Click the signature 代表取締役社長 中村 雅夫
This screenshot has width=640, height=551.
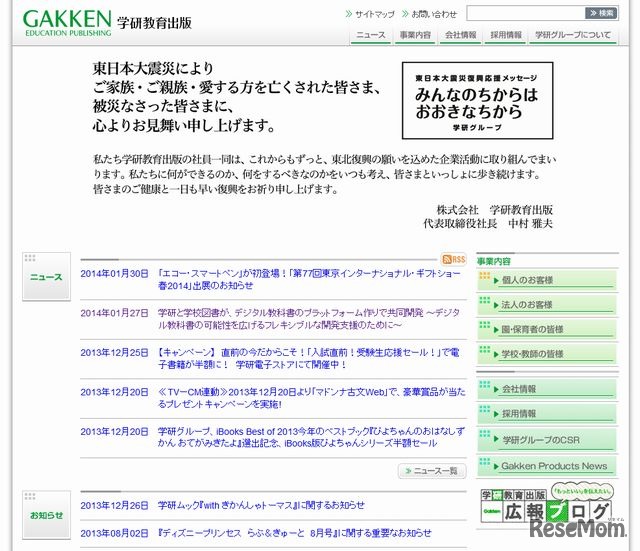488,224
